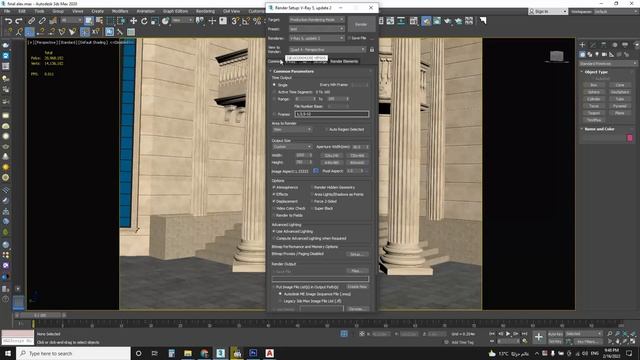
Task: Click in the Frames input field
Action: (332, 114)
